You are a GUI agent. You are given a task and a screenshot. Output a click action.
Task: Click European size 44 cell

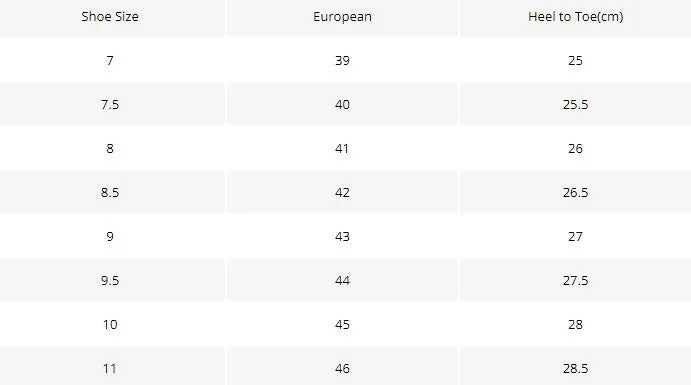[342, 281]
